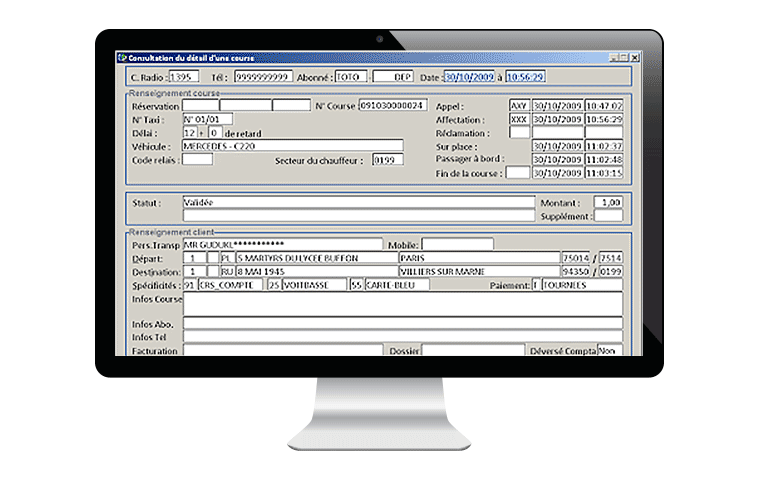Select the Véhicule field MERCEDES - C220

point(293,146)
